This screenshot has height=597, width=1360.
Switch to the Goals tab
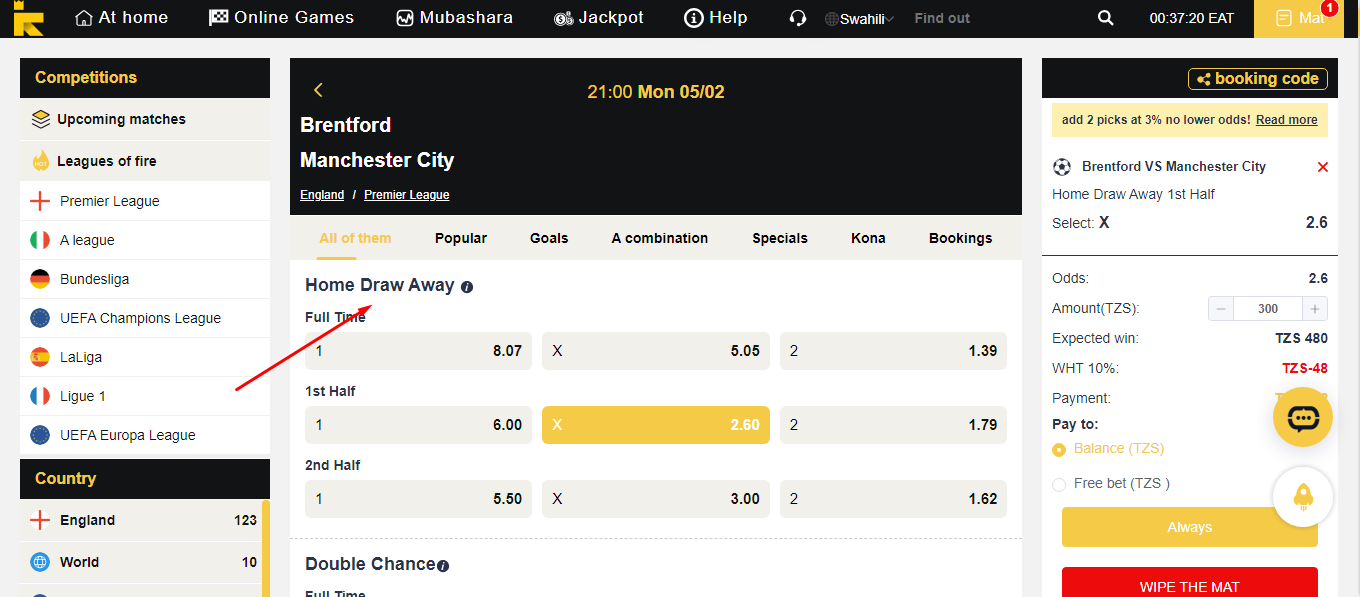tap(549, 238)
